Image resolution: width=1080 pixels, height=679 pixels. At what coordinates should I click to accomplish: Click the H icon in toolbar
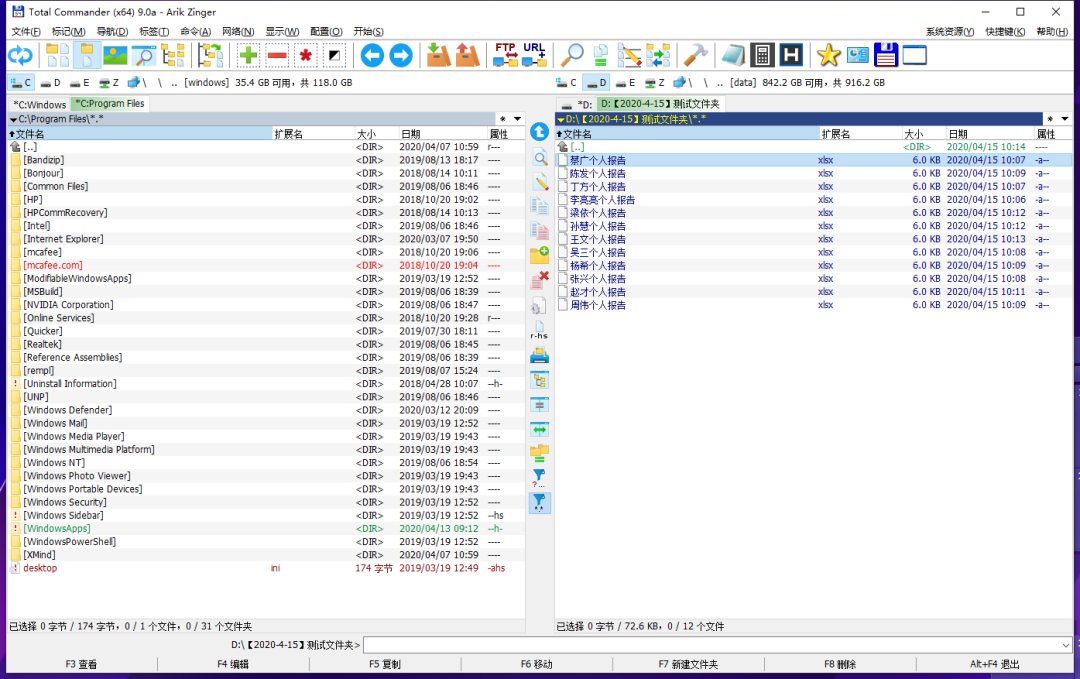point(791,56)
